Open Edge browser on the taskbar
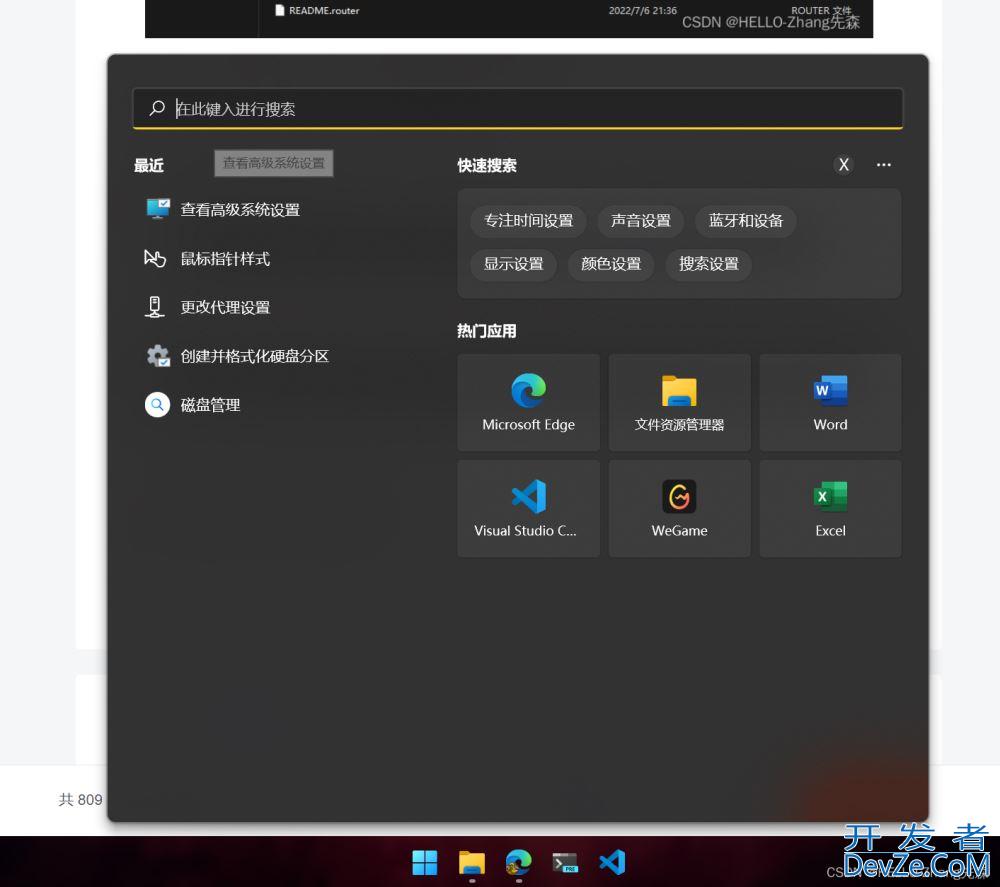 pos(518,863)
